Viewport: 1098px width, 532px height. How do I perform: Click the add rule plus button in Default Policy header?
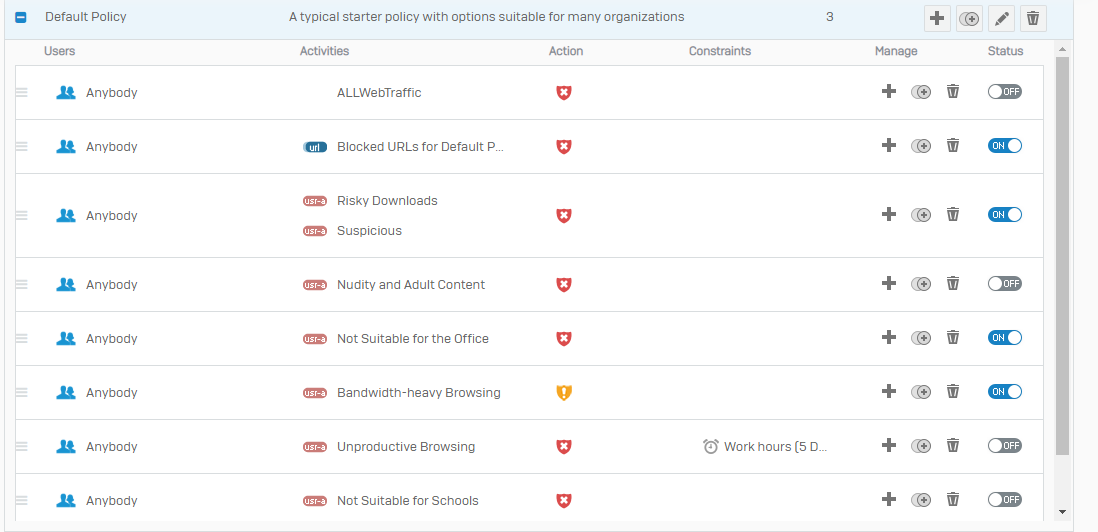tap(937, 18)
